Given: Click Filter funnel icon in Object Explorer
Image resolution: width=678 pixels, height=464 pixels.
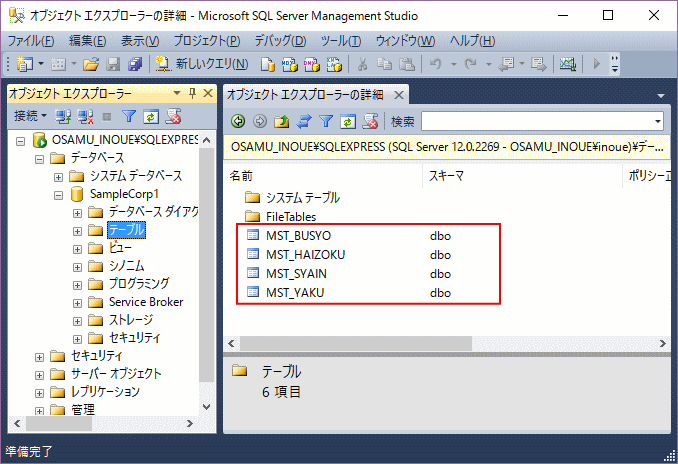Looking at the screenshot, I should coord(129,116).
